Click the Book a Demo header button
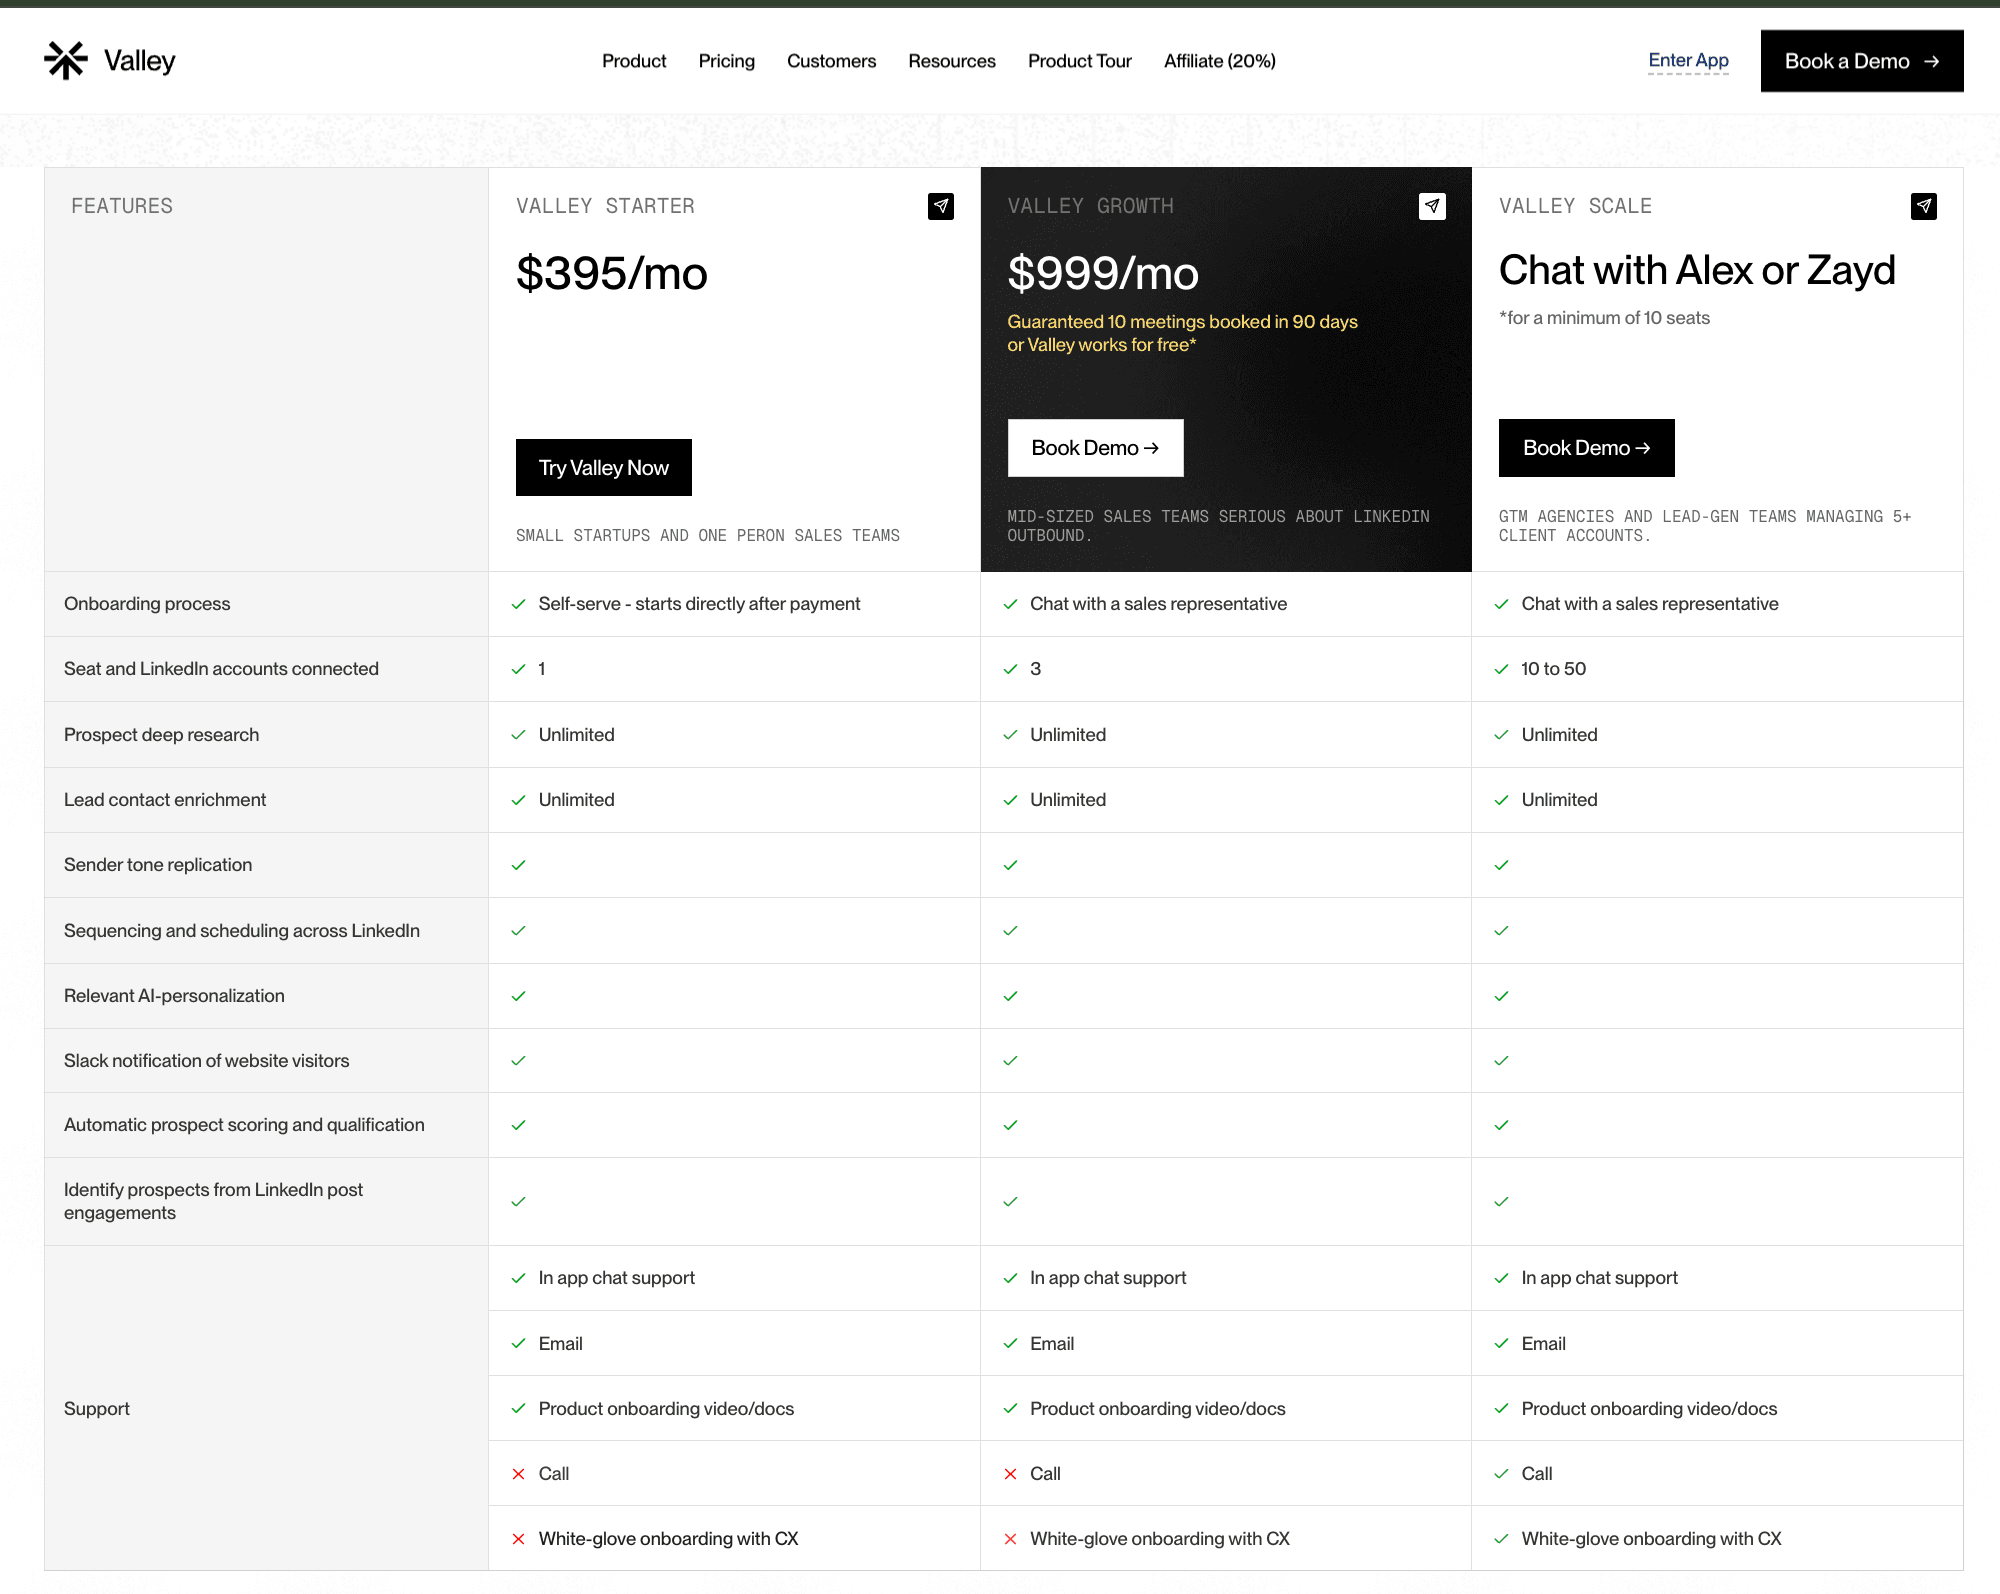 click(x=1862, y=61)
